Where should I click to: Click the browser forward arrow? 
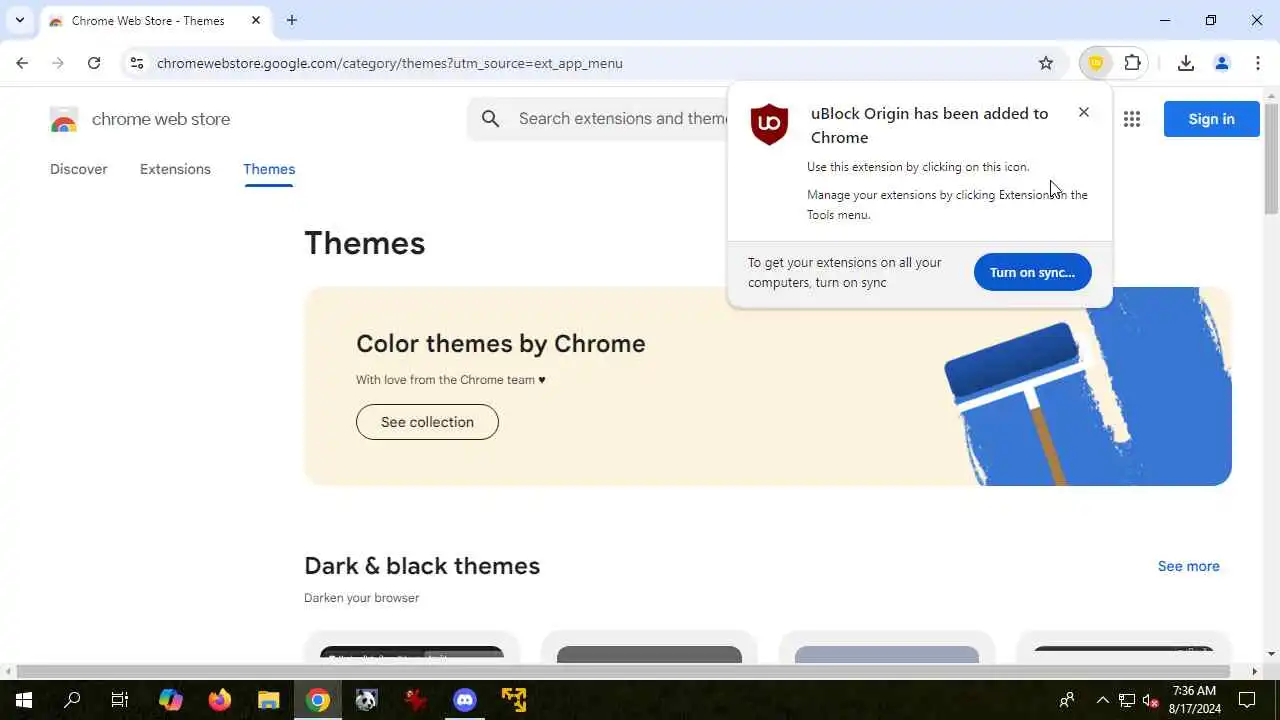coord(58,63)
